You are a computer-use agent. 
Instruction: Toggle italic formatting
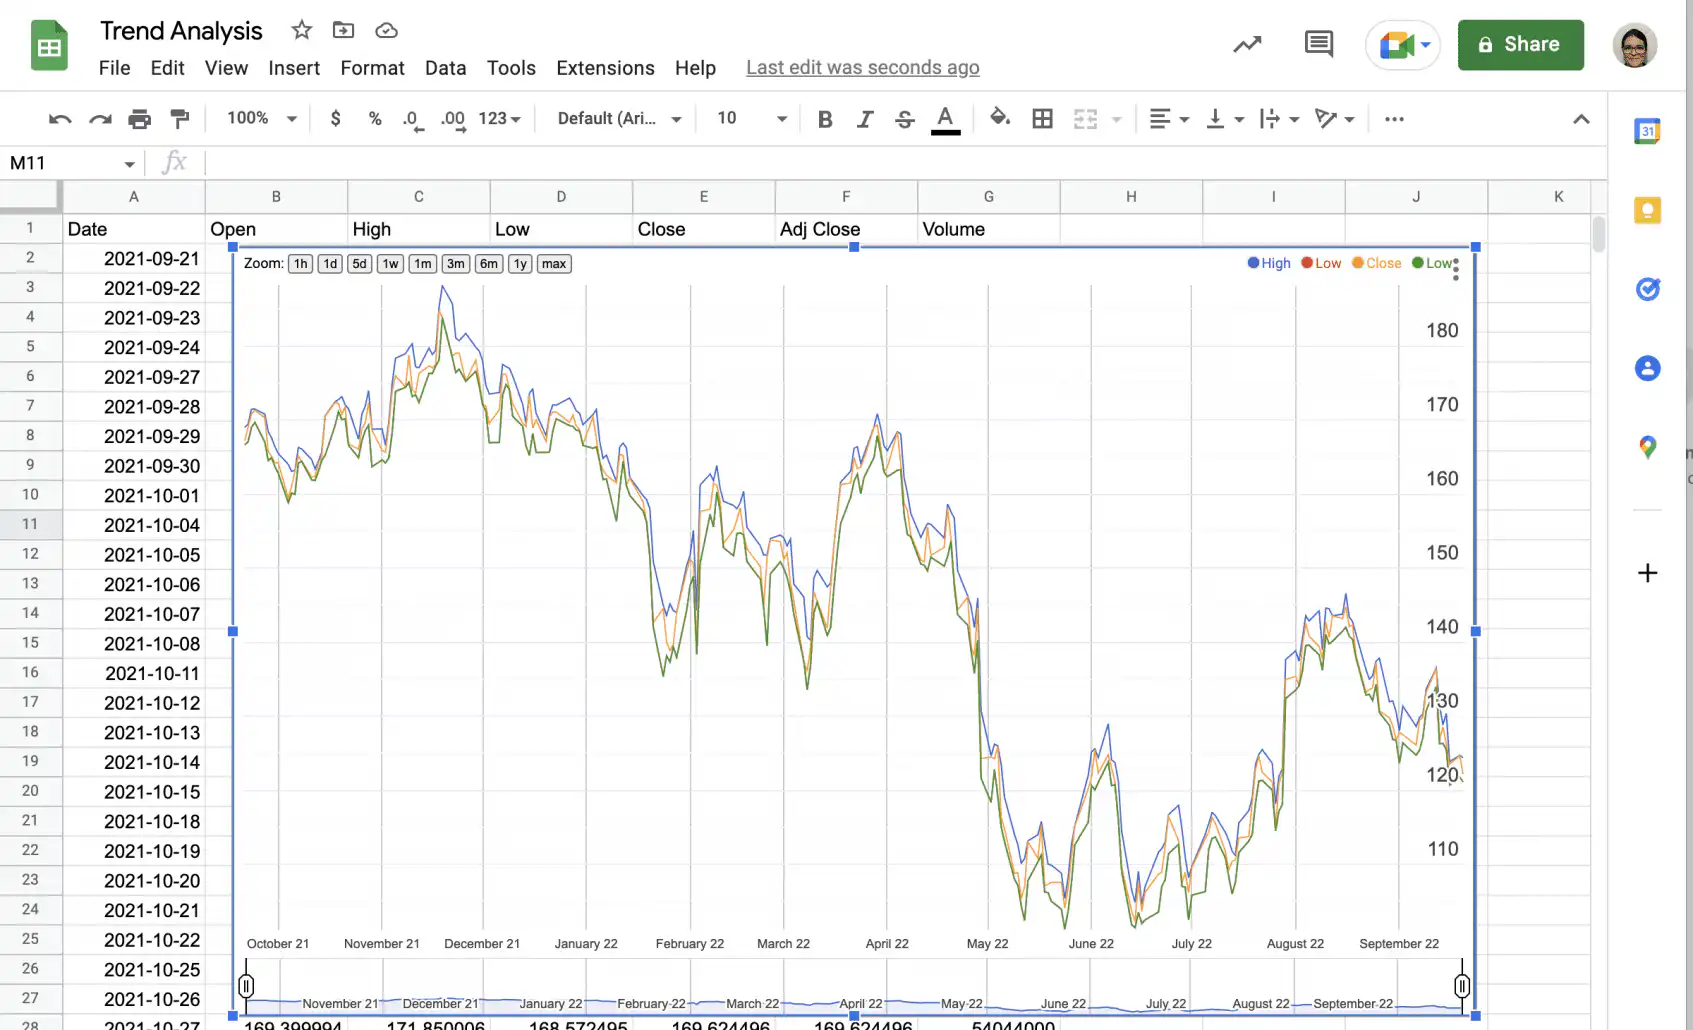click(865, 119)
